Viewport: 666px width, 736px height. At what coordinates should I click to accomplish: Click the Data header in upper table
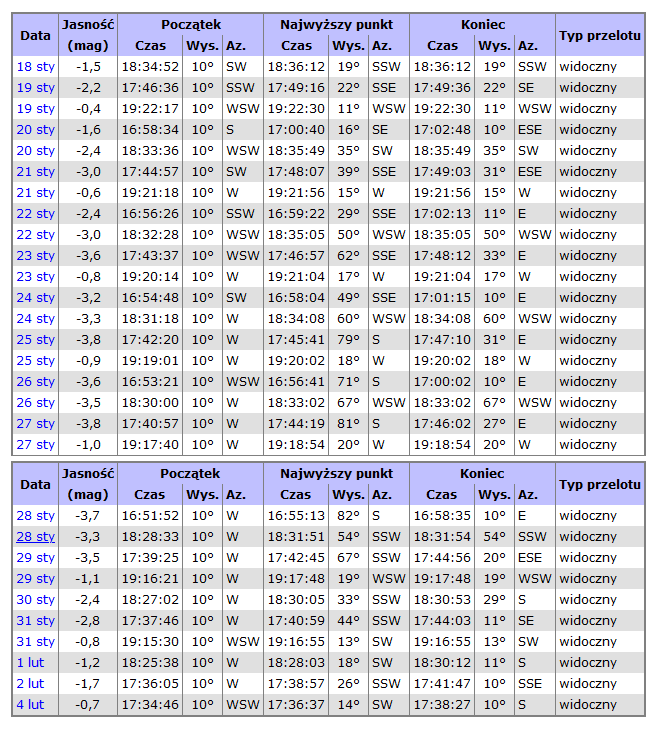pyautogui.click(x=35, y=36)
